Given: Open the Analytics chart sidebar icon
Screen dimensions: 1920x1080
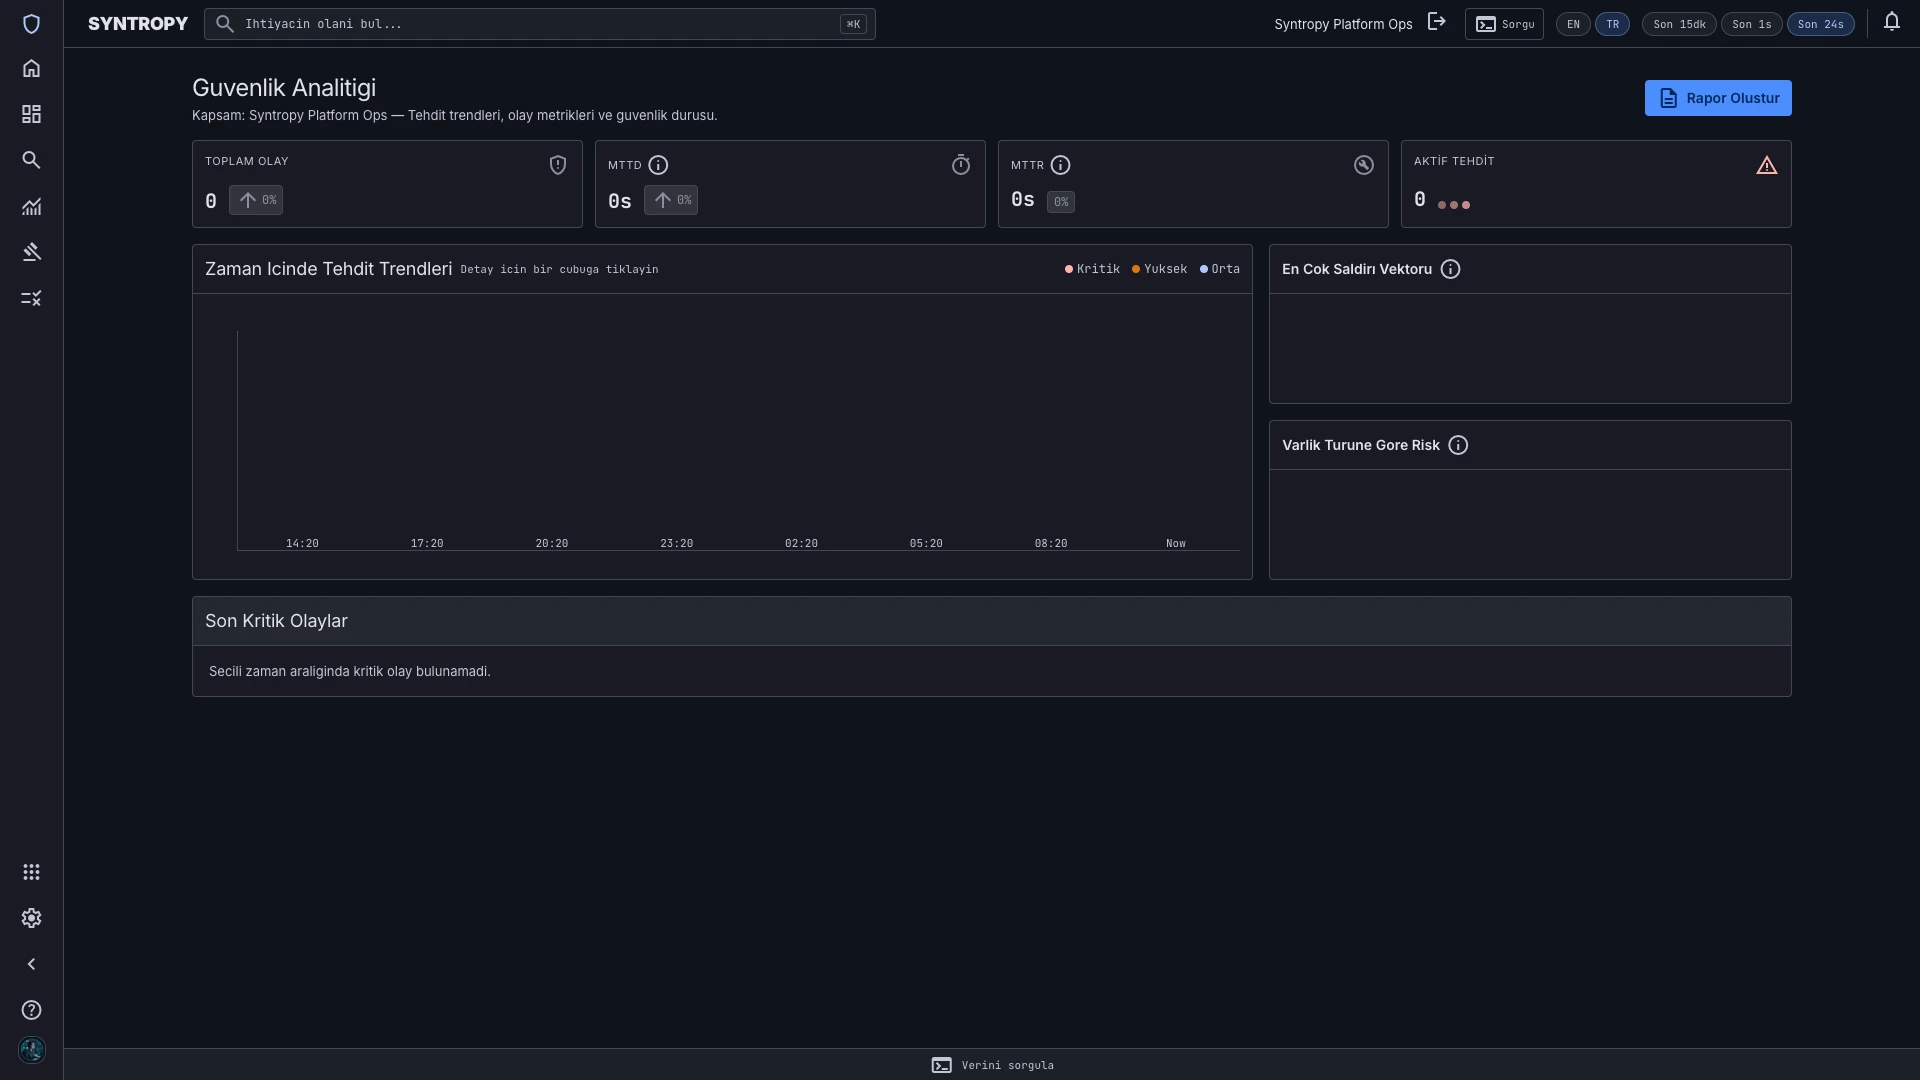Looking at the screenshot, I should pyautogui.click(x=31, y=206).
